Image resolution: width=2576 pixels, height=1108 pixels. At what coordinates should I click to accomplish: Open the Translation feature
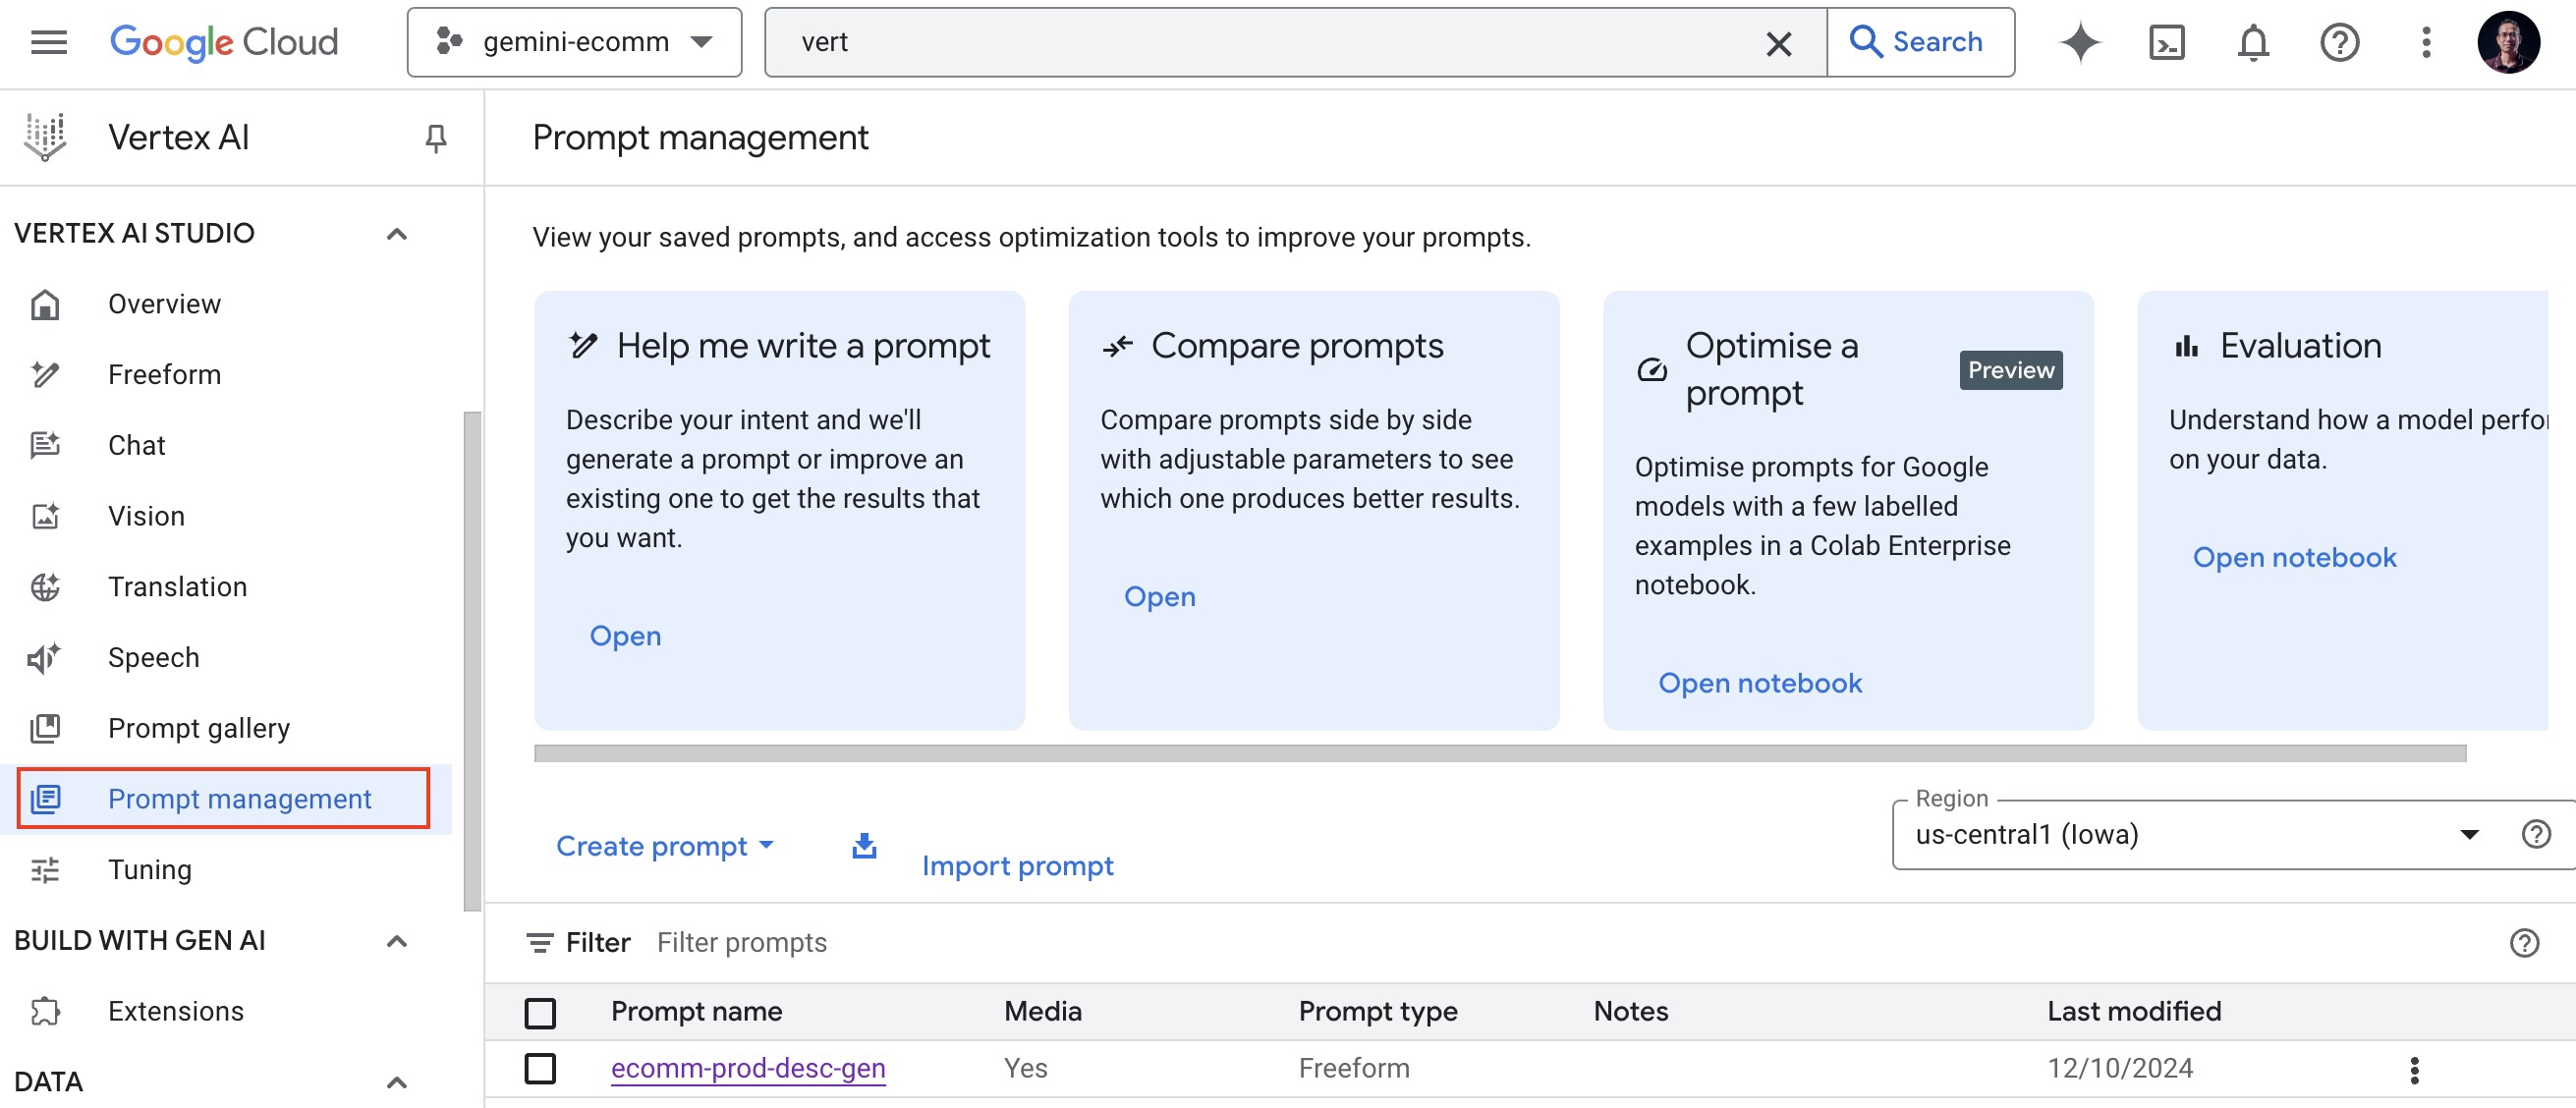pyautogui.click(x=177, y=586)
